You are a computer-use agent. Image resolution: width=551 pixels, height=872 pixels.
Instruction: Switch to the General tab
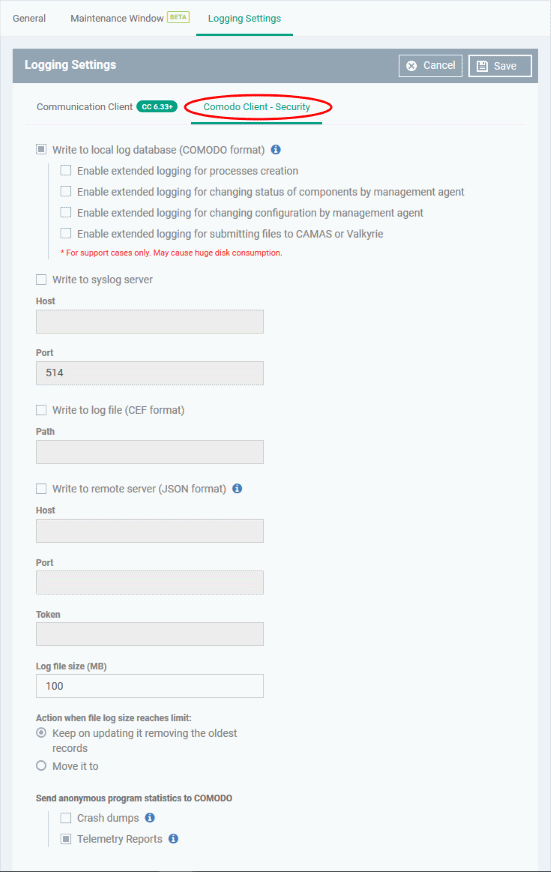[29, 18]
